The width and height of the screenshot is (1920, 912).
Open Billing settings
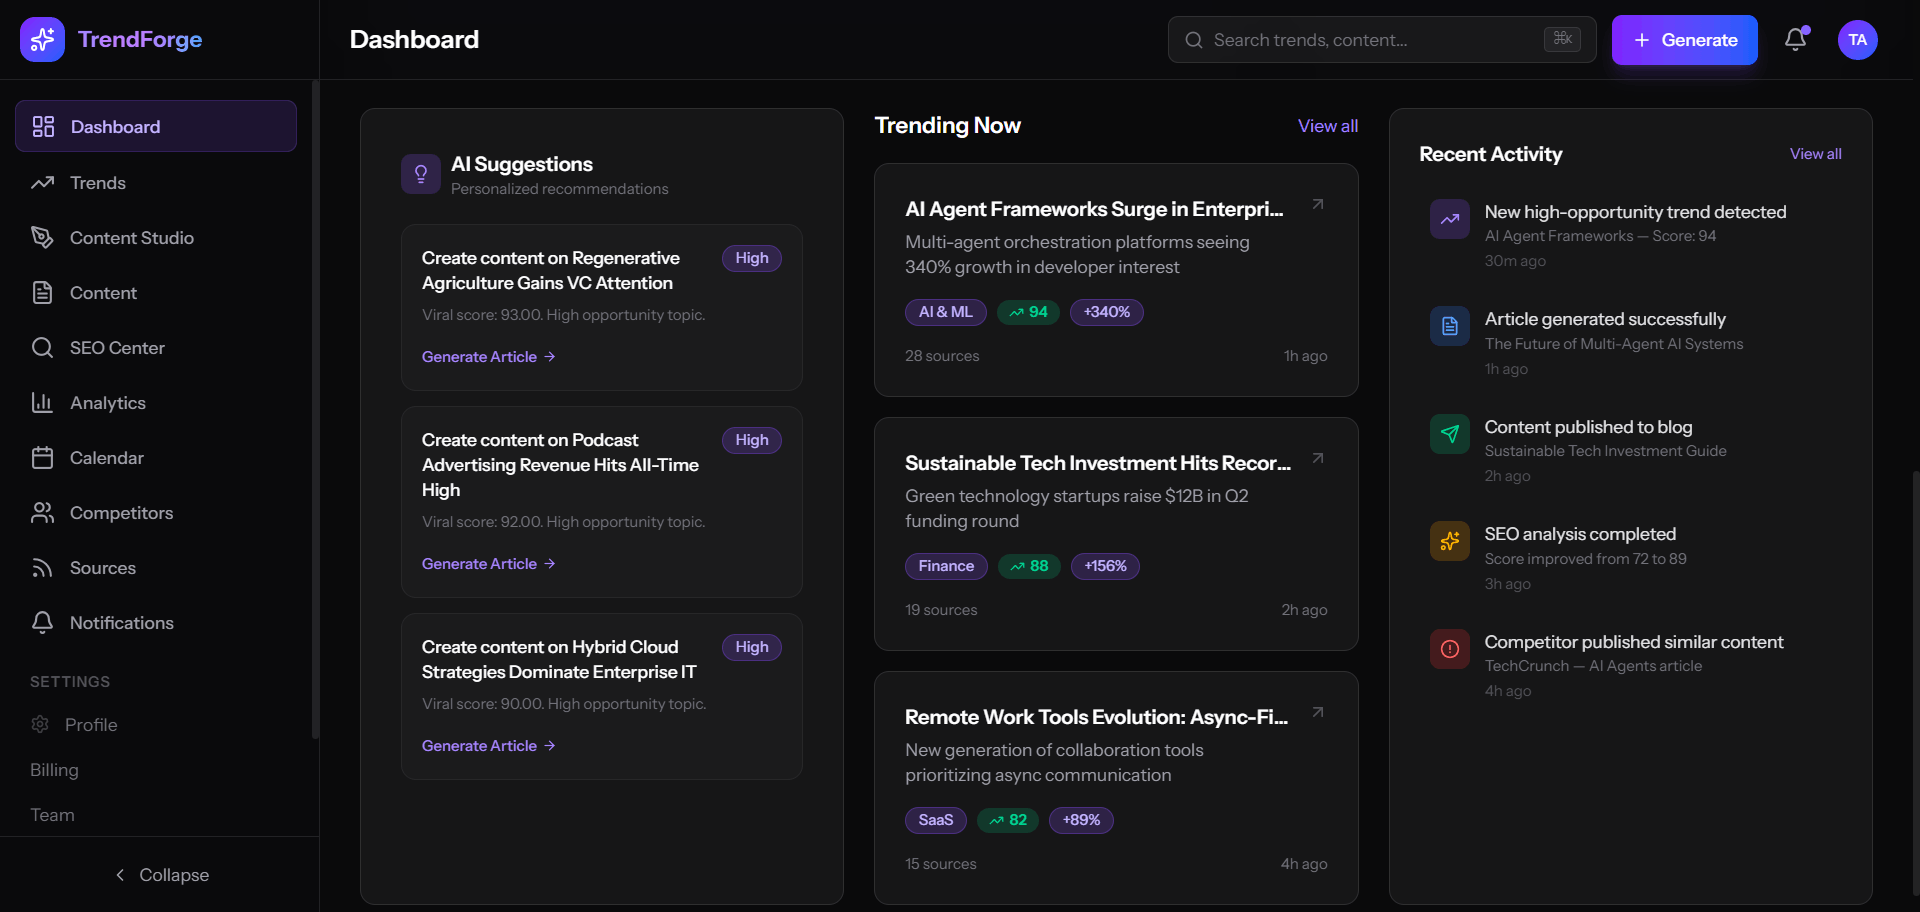54,769
